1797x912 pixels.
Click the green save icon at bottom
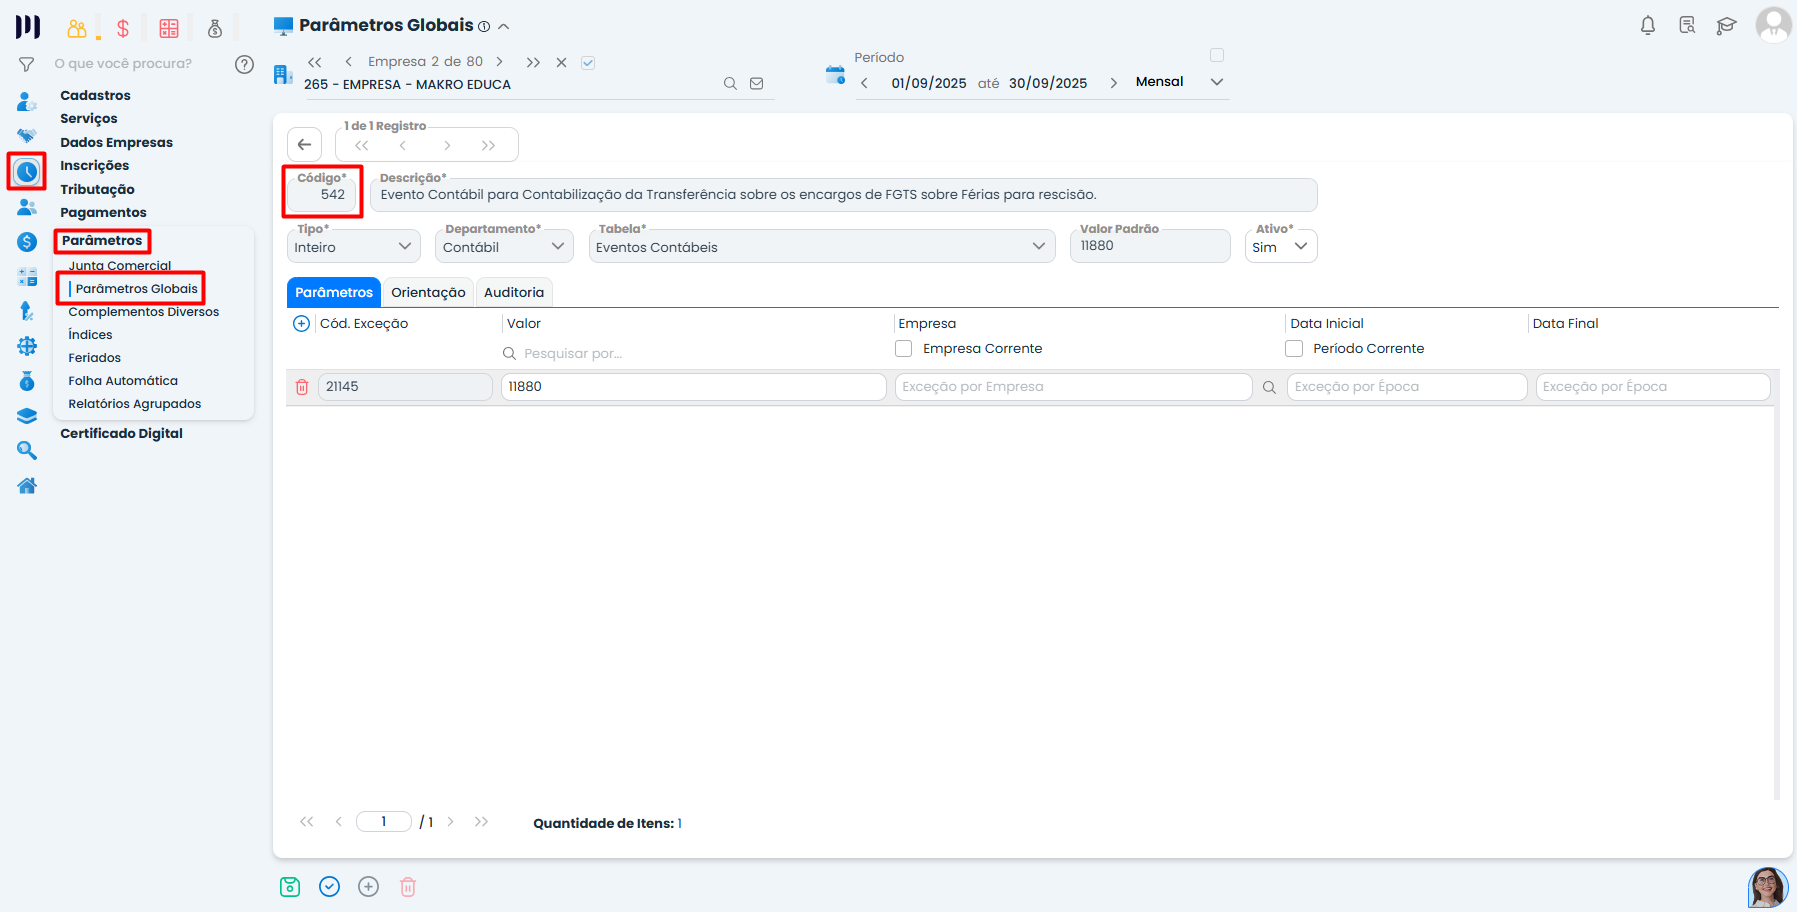tap(290, 887)
